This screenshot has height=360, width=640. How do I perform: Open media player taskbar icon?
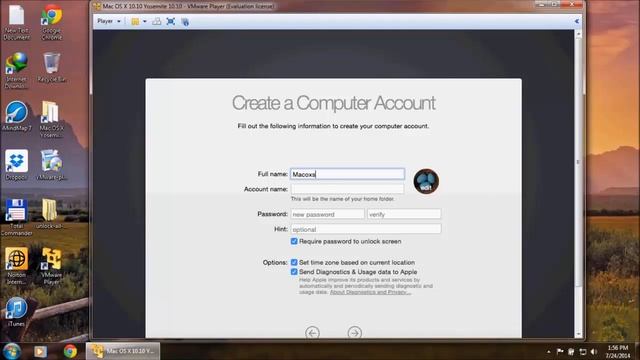tap(40, 351)
